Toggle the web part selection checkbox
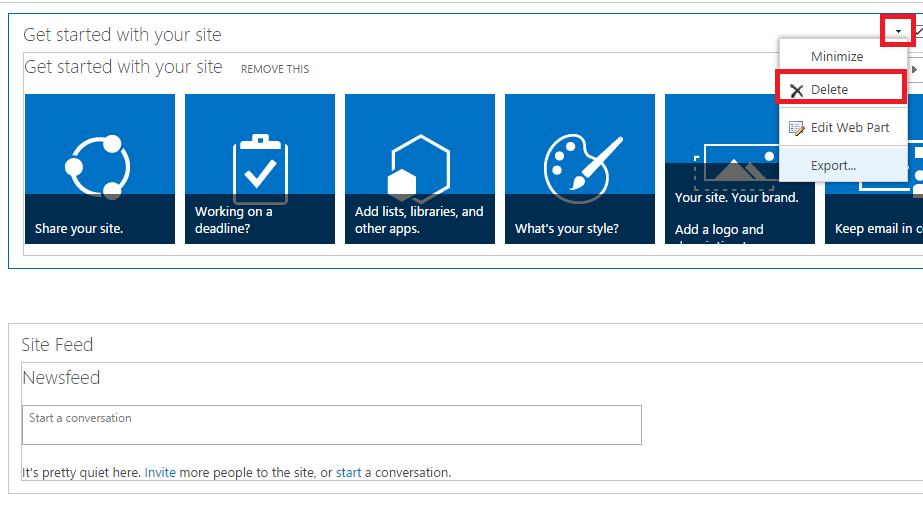 click(919, 32)
